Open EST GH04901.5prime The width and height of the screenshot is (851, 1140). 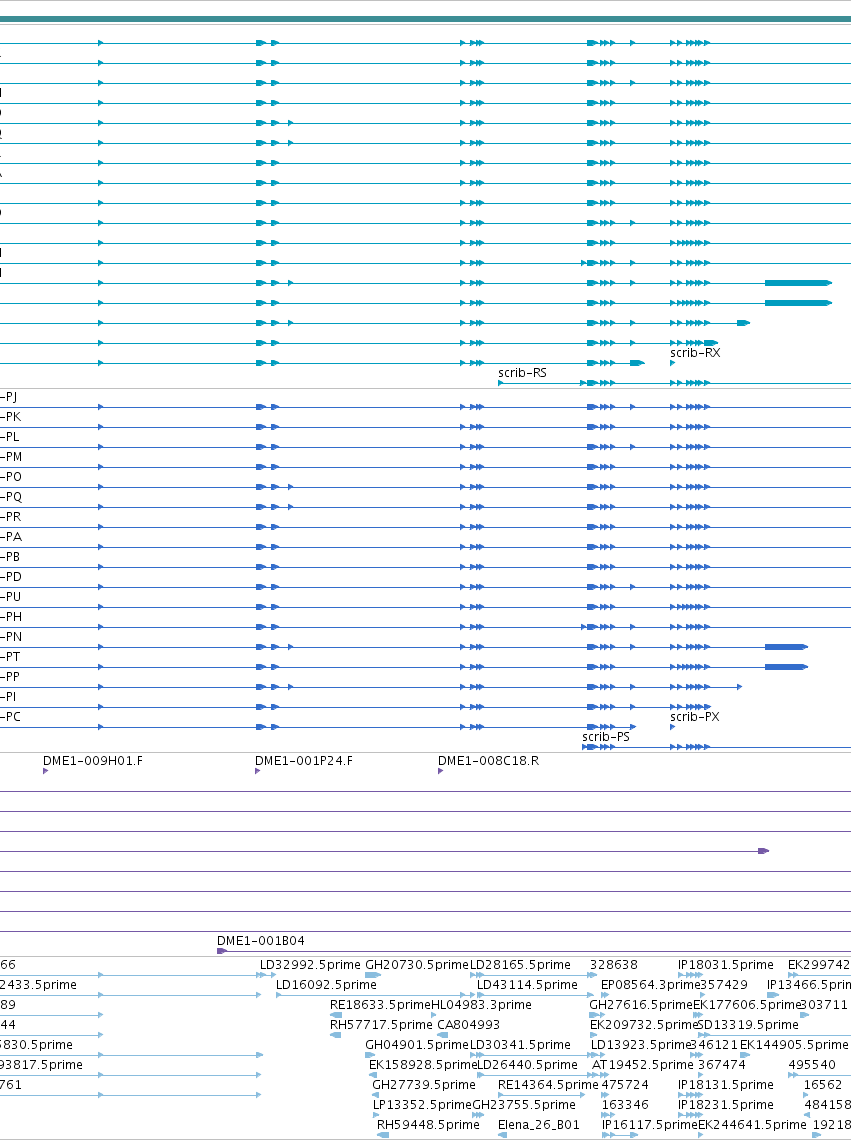click(417, 1045)
